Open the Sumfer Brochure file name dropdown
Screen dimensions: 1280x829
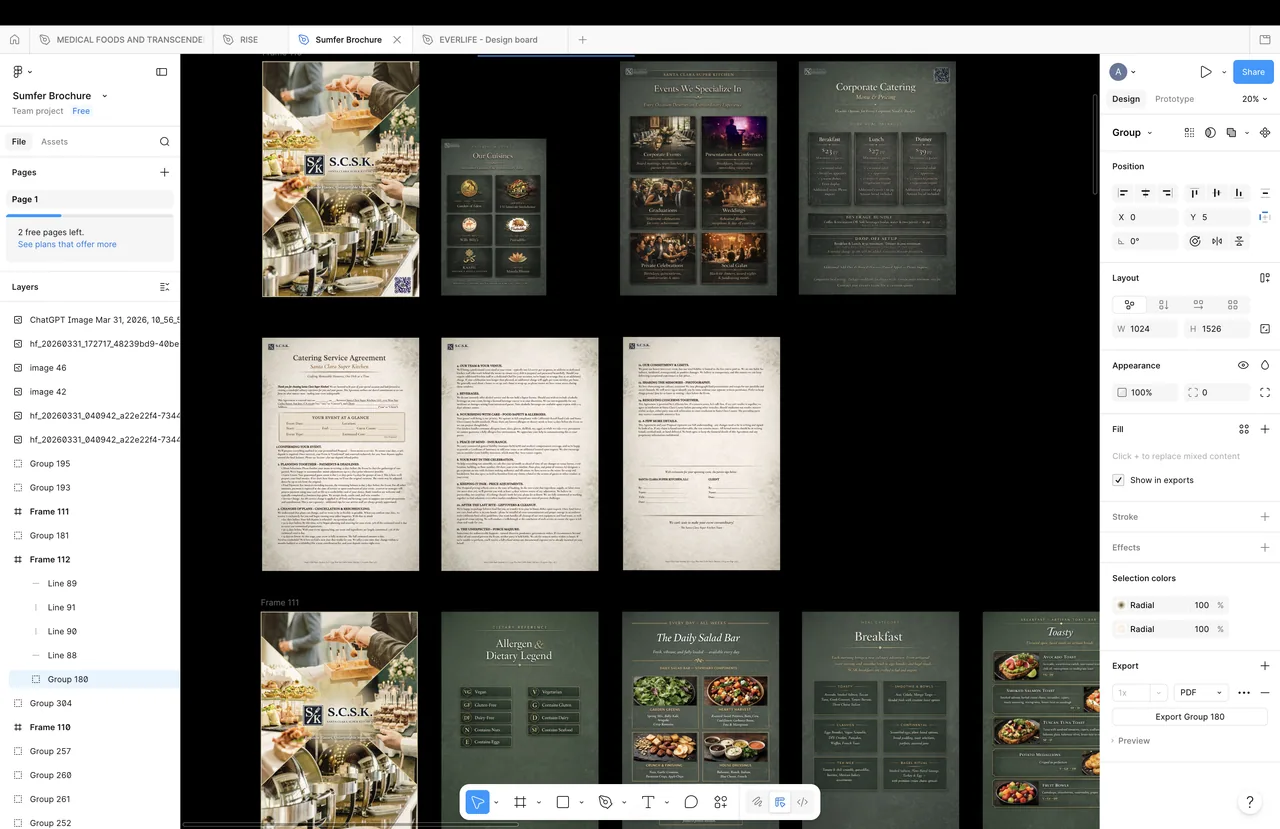point(105,96)
